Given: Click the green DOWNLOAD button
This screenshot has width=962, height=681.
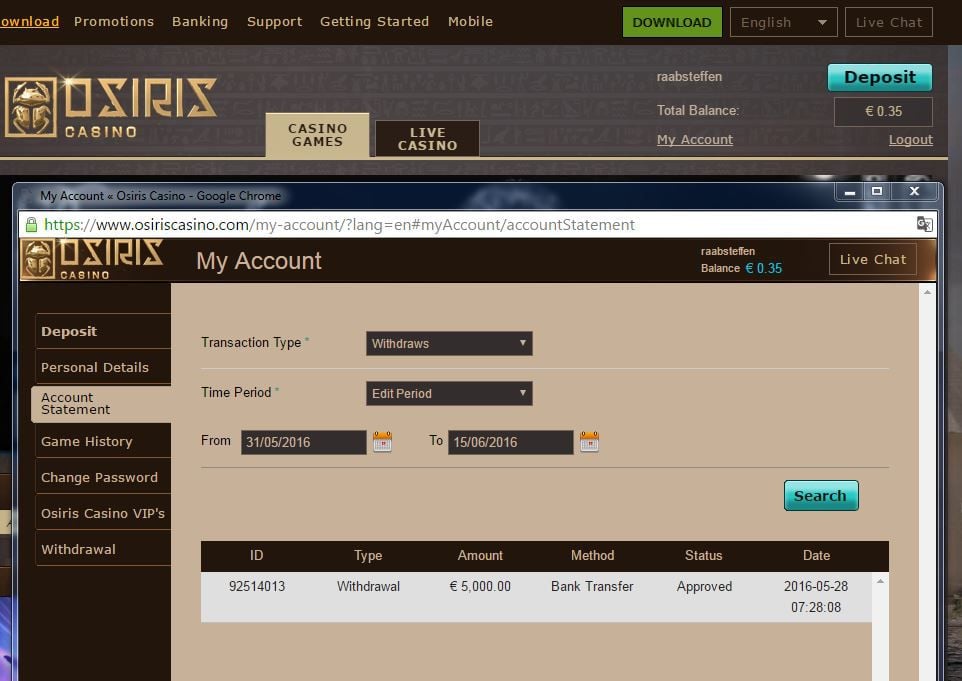Looking at the screenshot, I should (672, 22).
